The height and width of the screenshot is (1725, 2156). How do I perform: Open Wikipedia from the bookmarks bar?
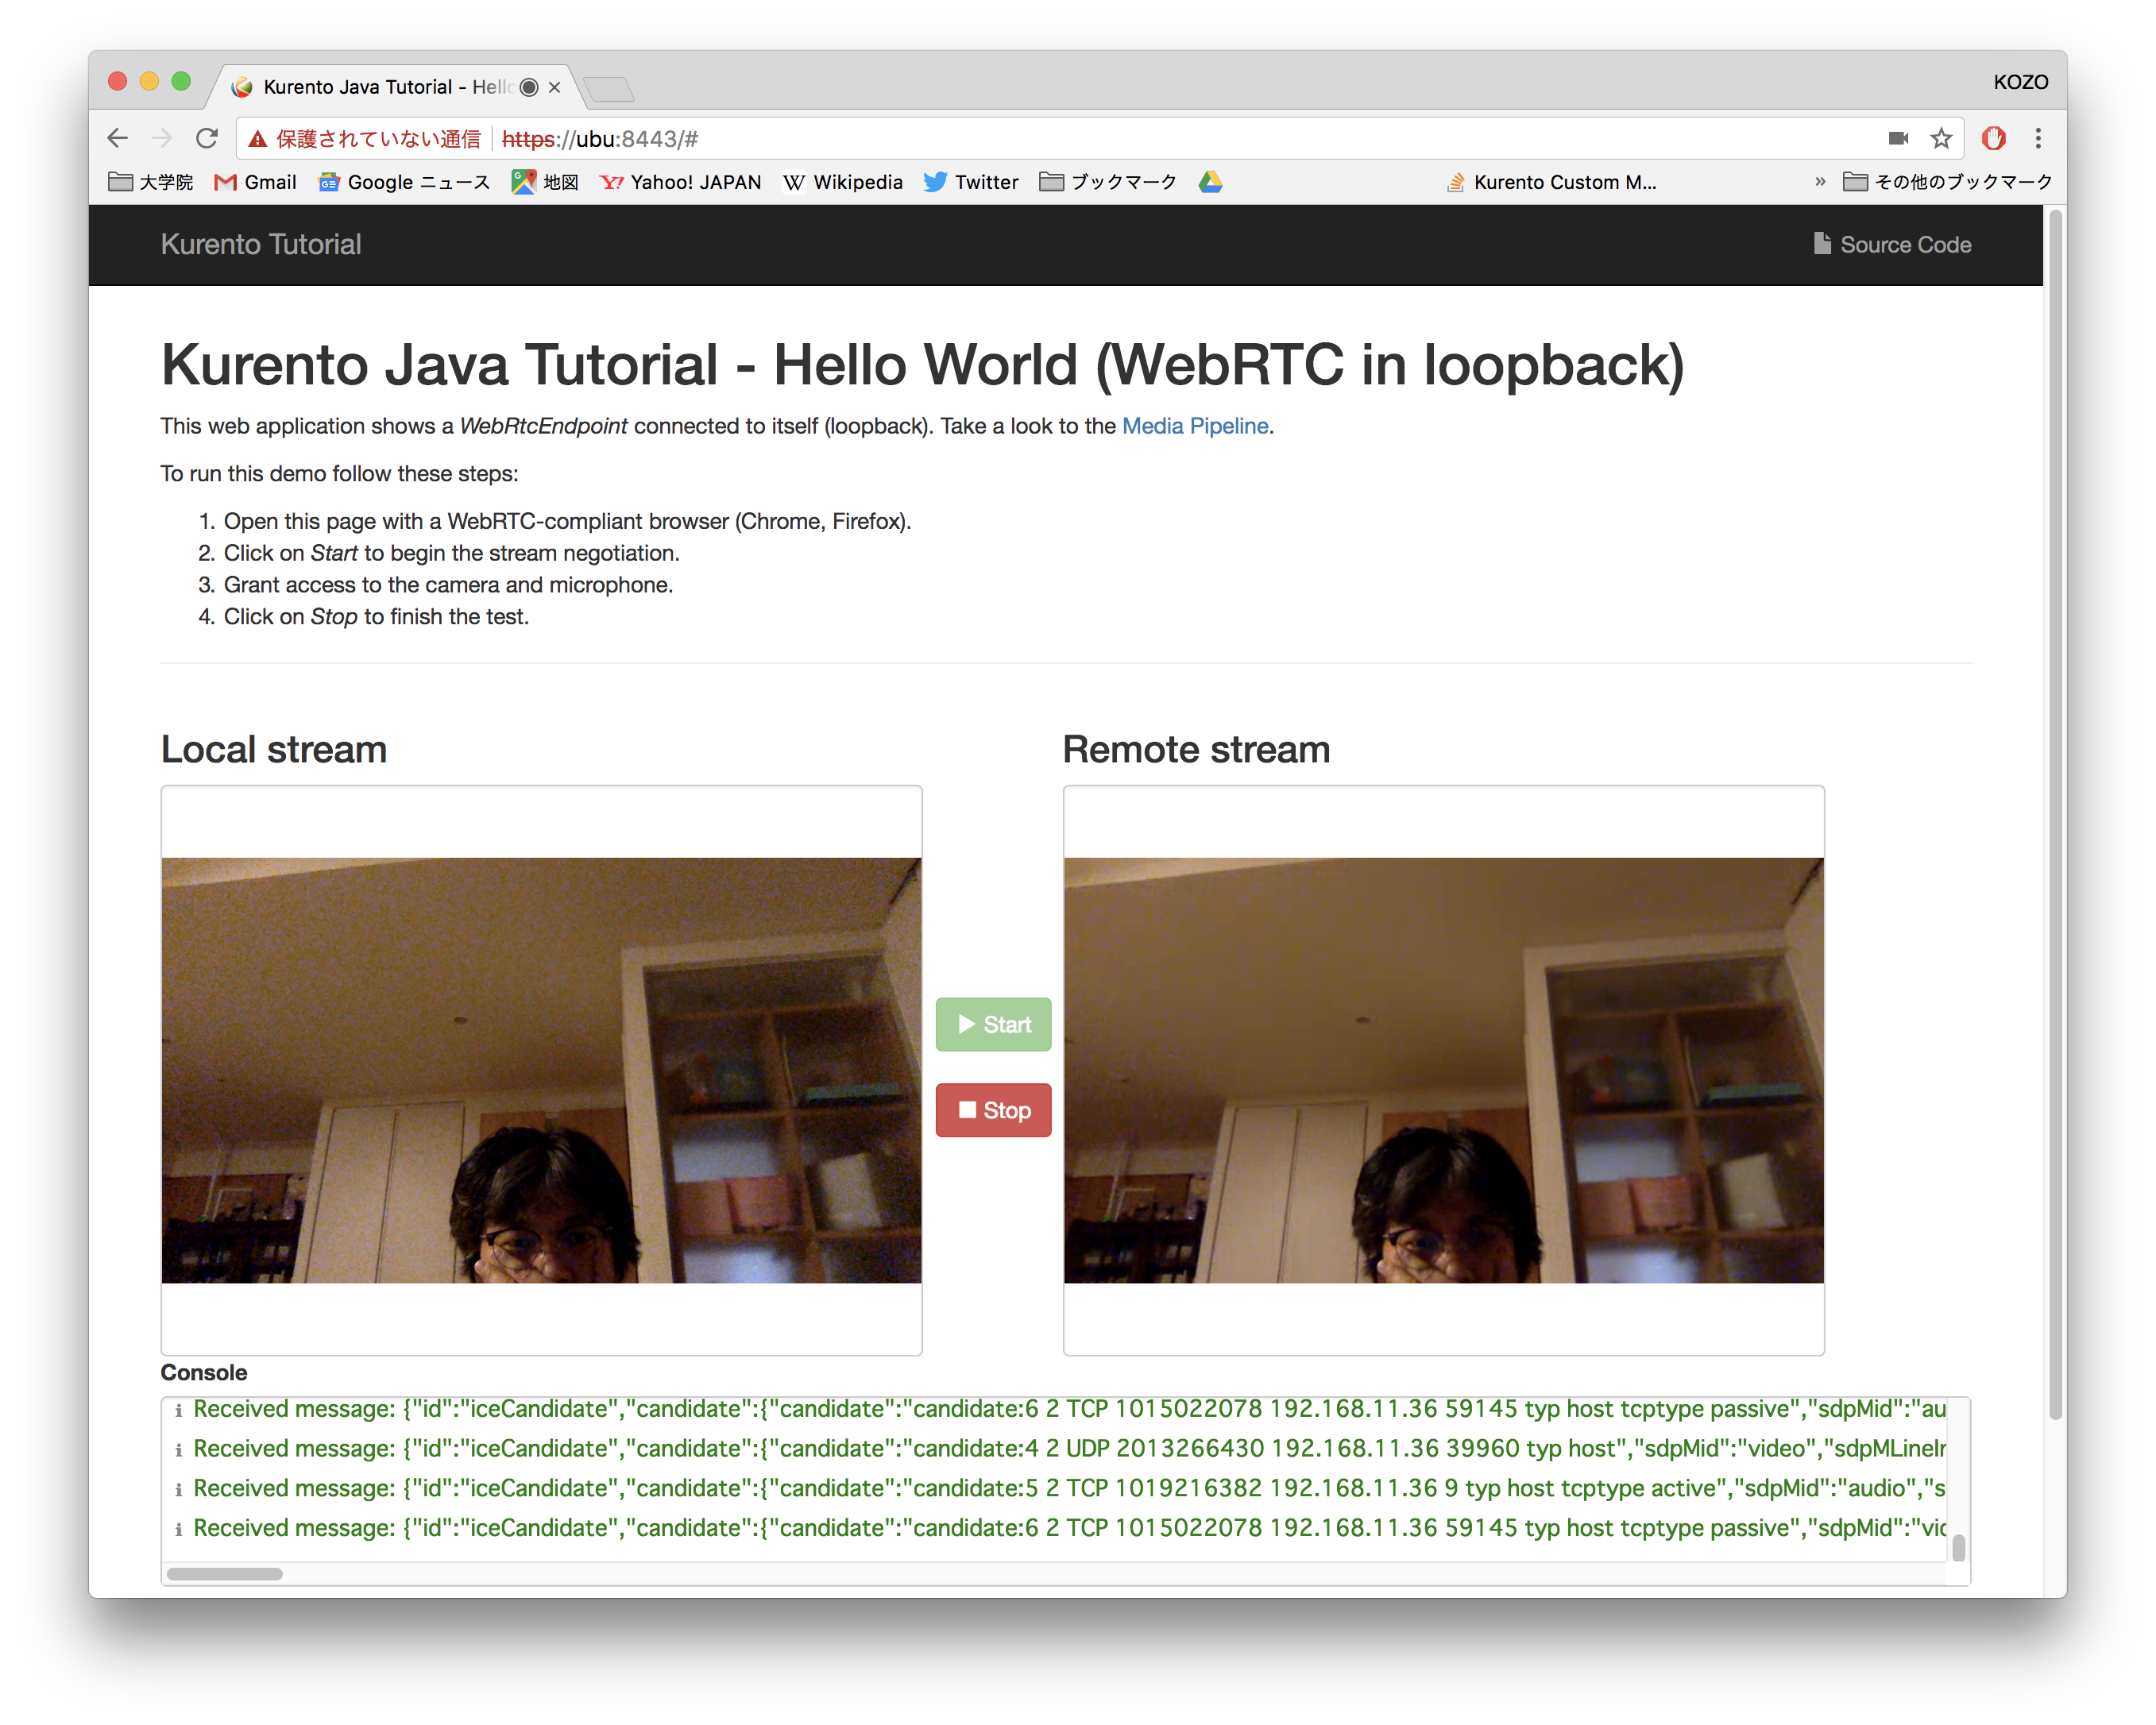point(843,182)
